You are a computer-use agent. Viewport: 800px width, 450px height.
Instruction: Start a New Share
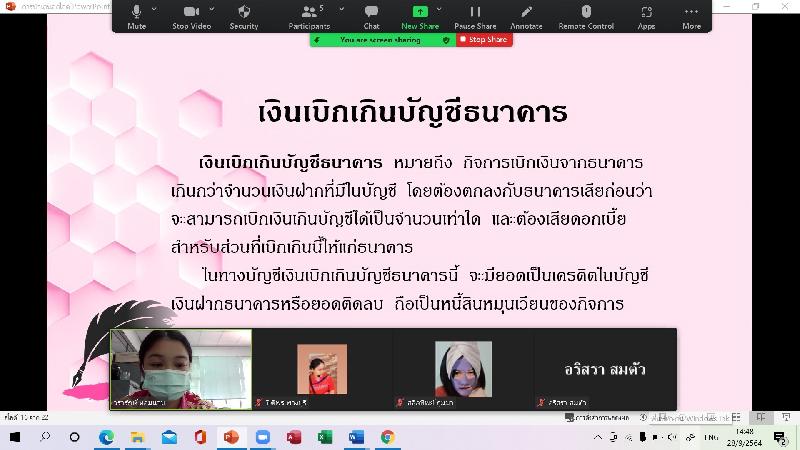[x=420, y=15]
